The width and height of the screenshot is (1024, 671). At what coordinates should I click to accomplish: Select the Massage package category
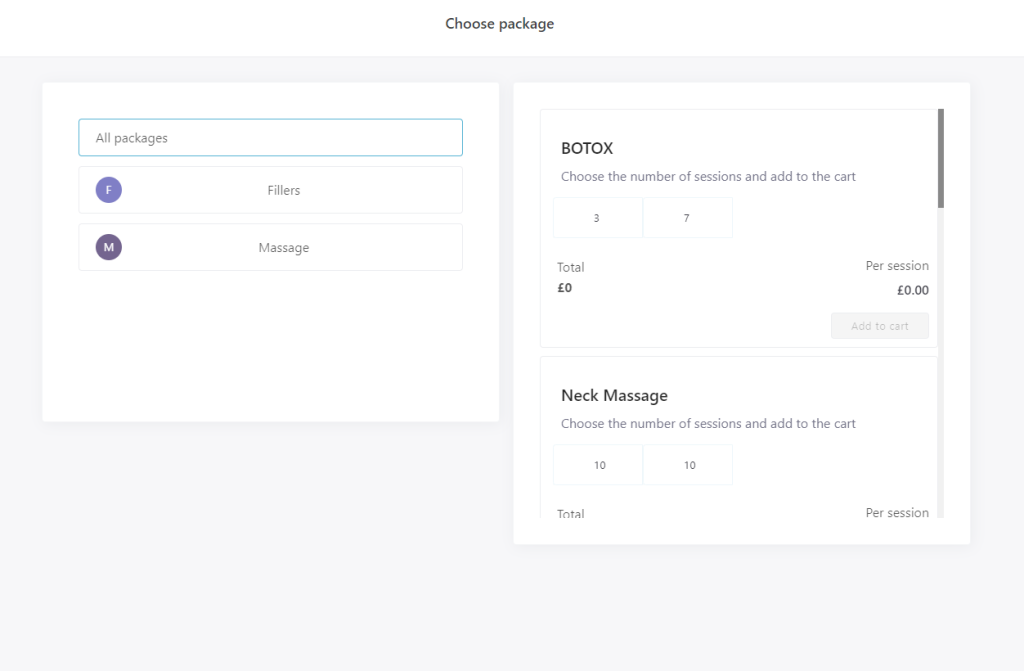click(x=283, y=247)
